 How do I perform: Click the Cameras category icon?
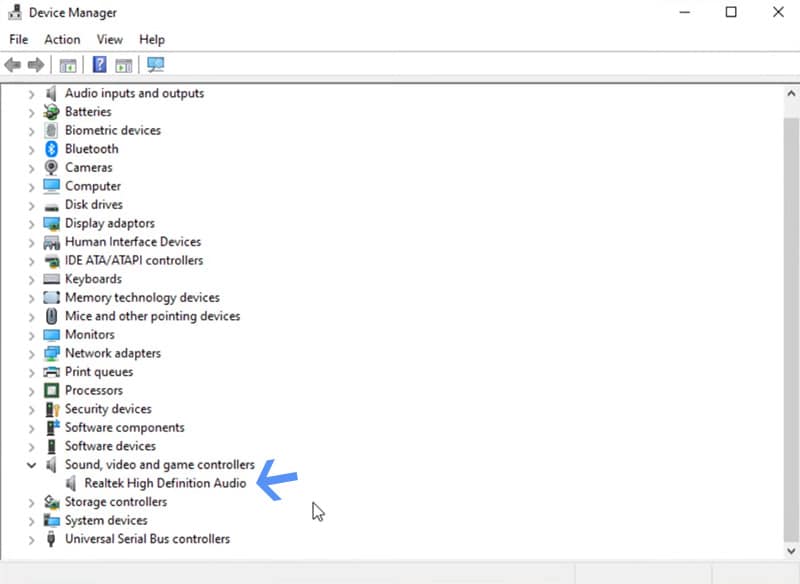pos(52,167)
